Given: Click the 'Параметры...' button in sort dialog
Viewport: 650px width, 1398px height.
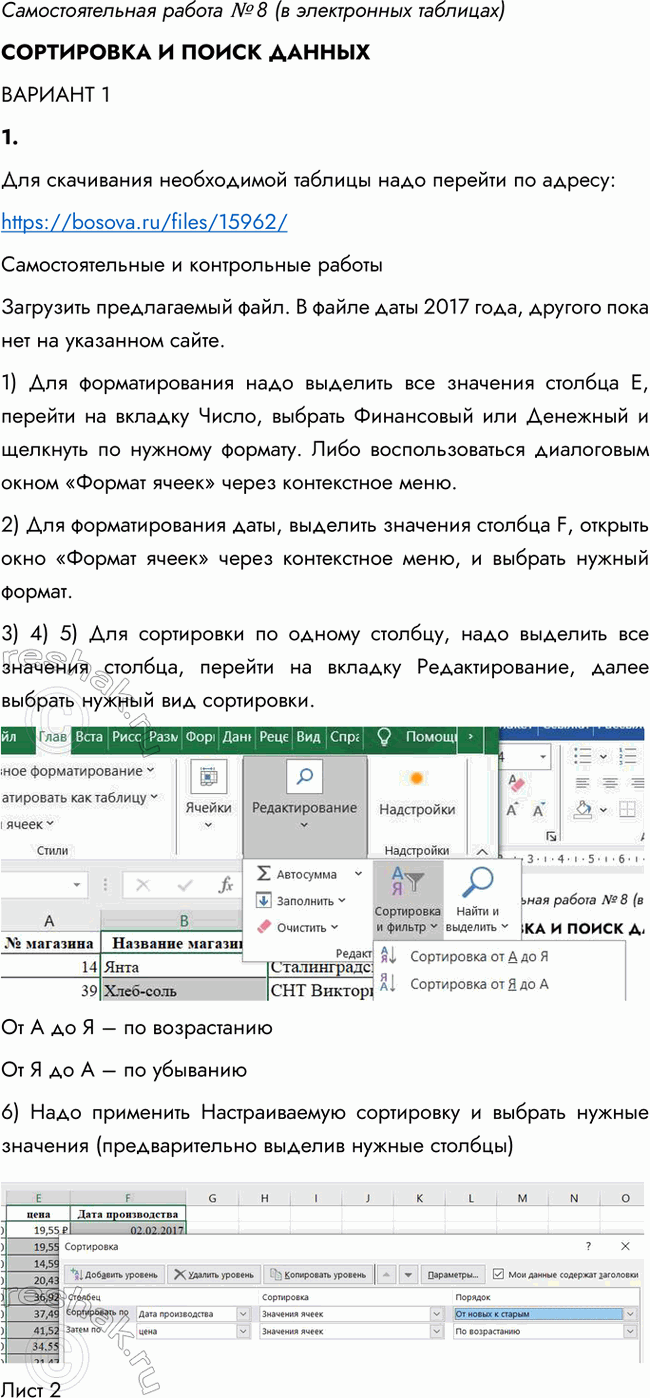Looking at the screenshot, I should pyautogui.click(x=454, y=1275).
